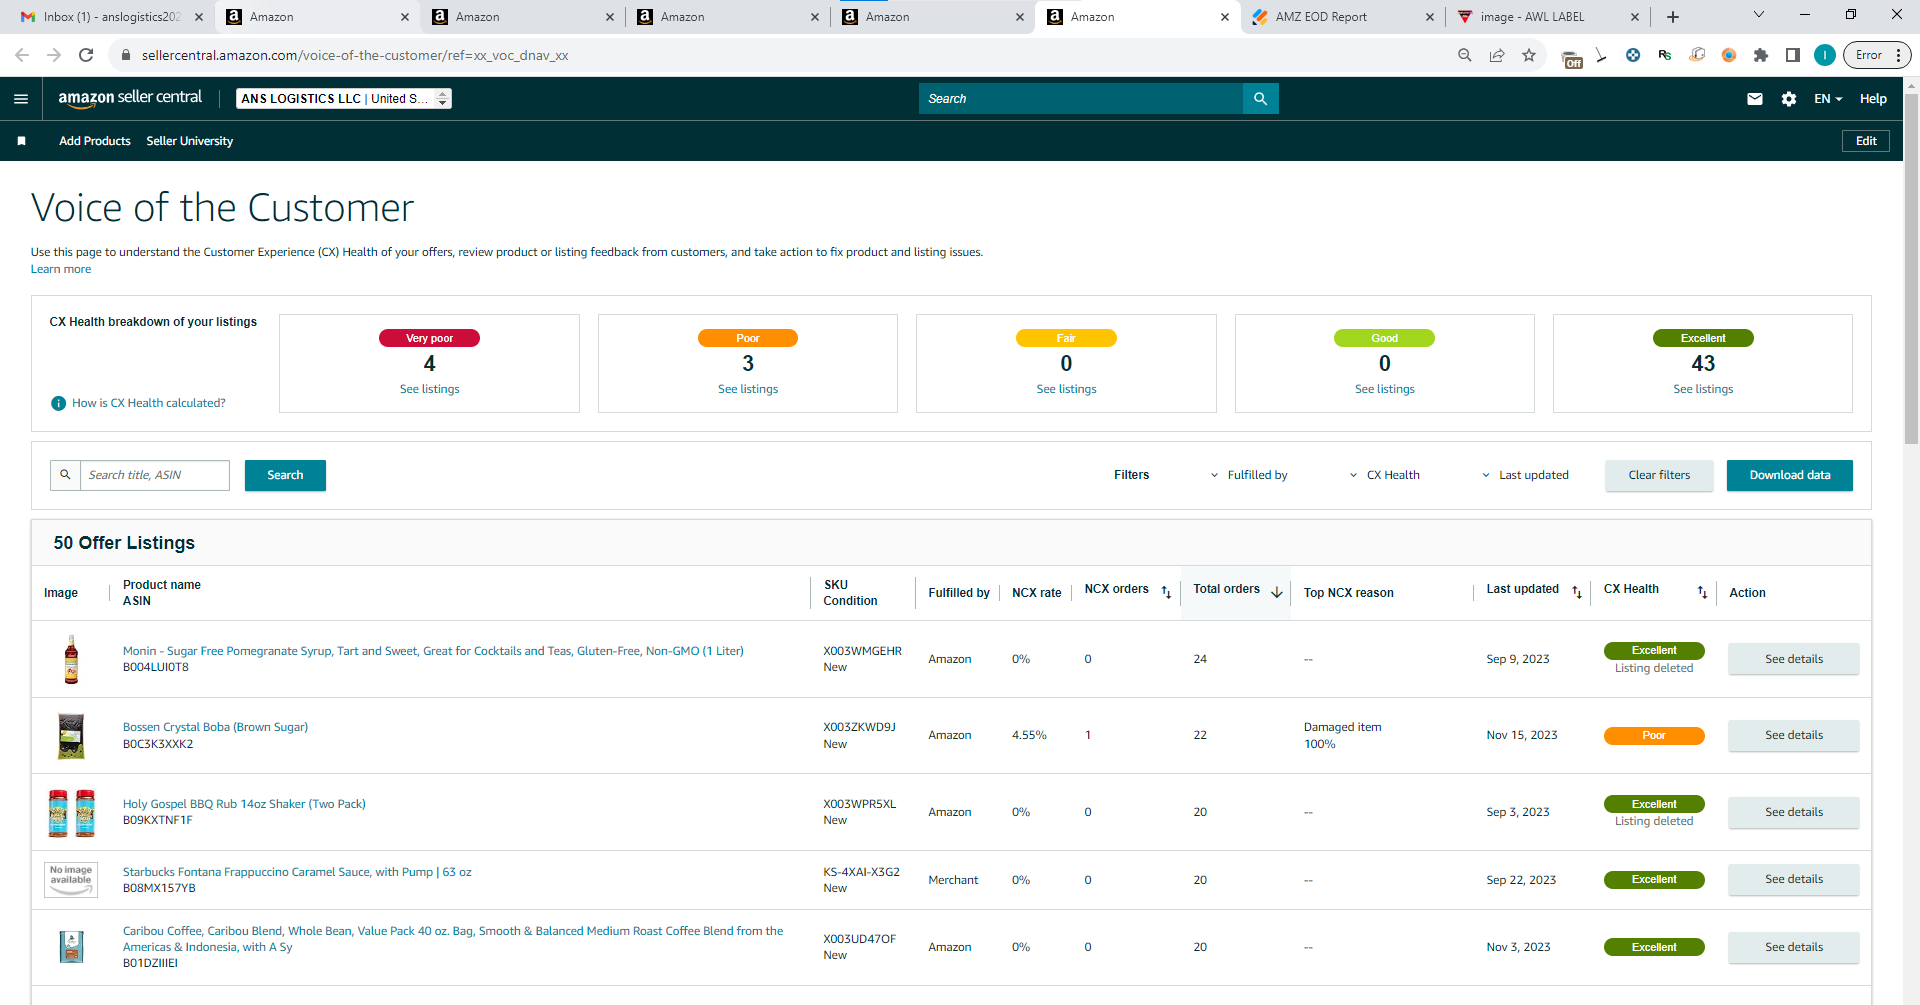
Task: Open Monin Sugar Free Pomegranate Syrup listing
Action: coord(433,651)
